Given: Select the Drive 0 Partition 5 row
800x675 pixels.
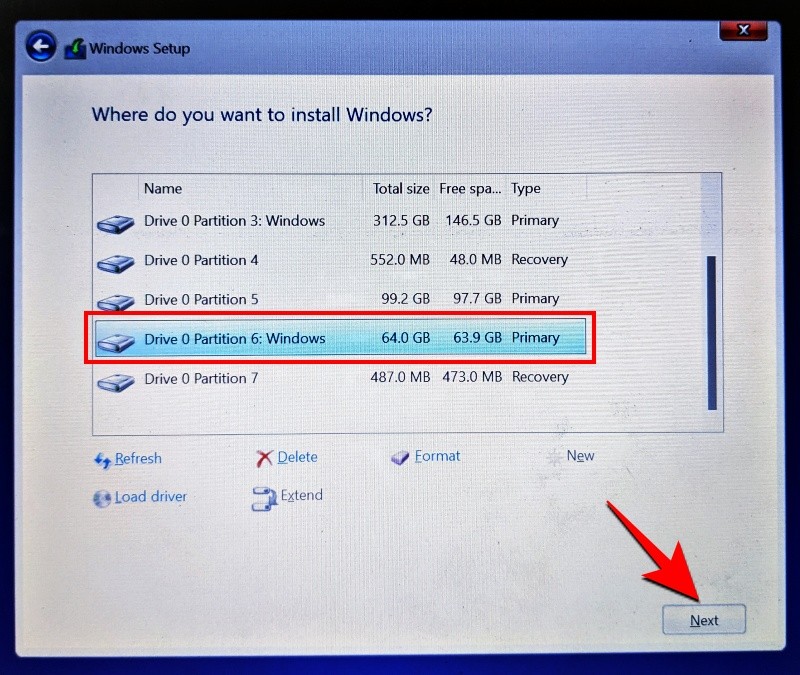Looking at the screenshot, I should pos(341,299).
